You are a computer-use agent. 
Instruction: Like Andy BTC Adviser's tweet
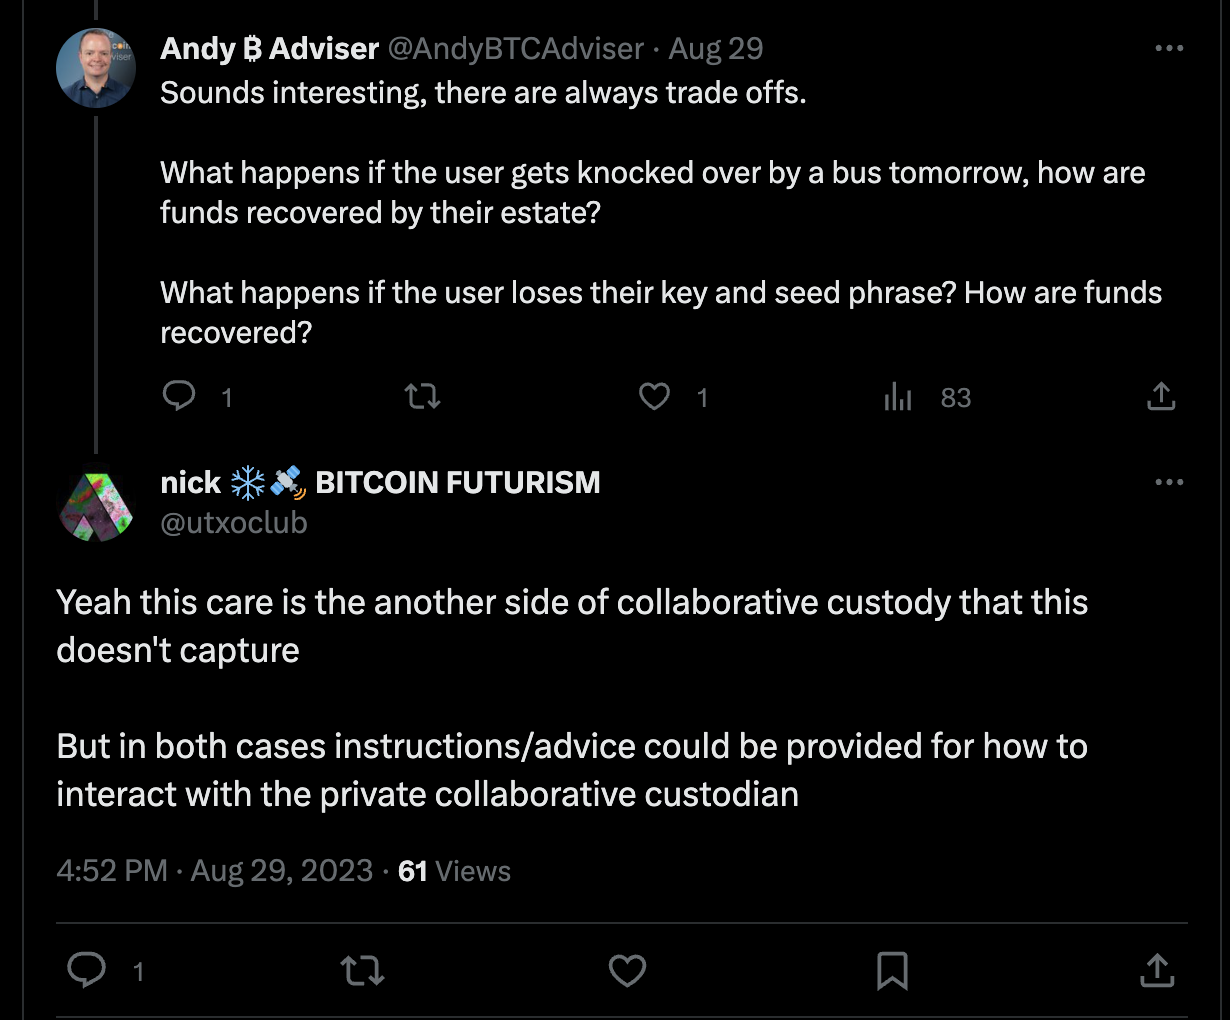pyautogui.click(x=654, y=397)
